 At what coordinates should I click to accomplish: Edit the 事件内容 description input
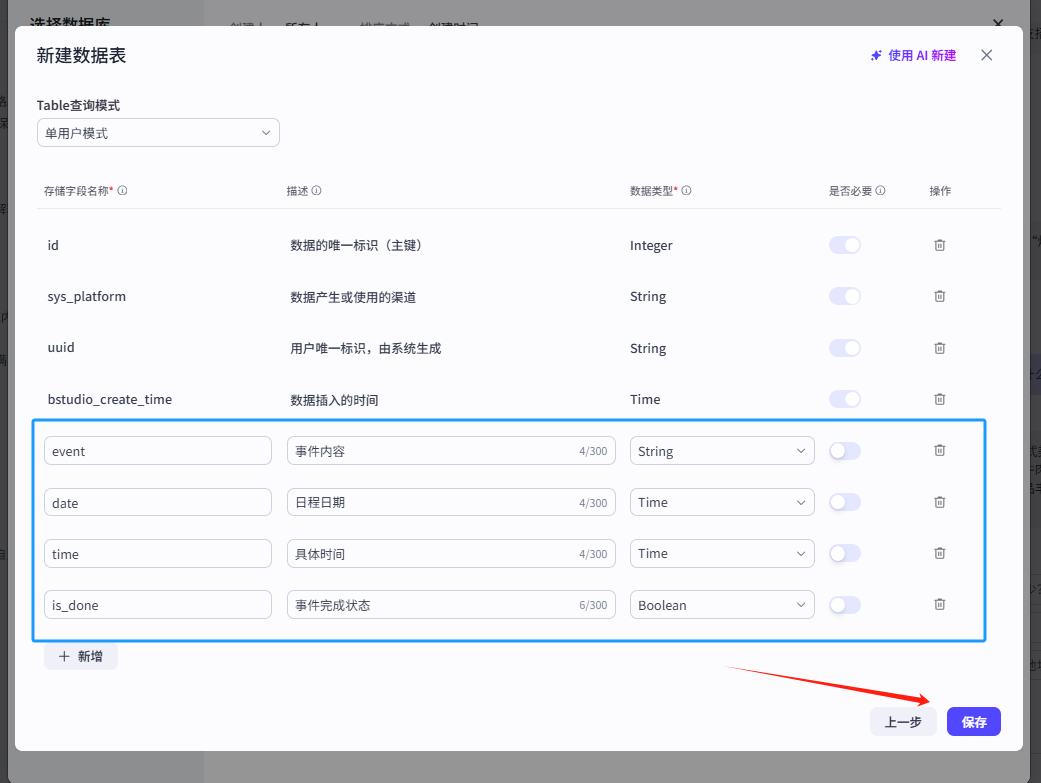[430, 451]
